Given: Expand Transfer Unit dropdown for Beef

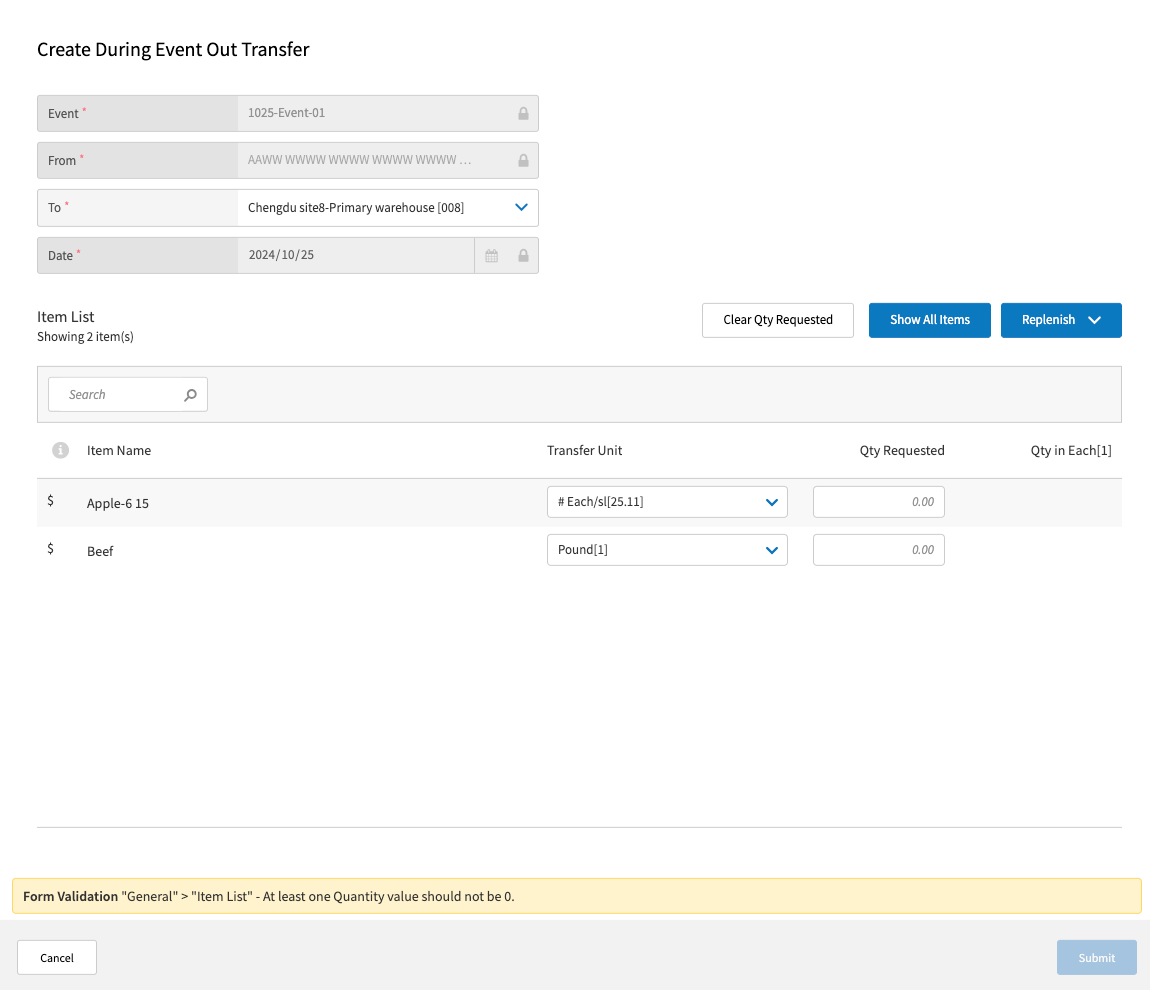Looking at the screenshot, I should [771, 550].
